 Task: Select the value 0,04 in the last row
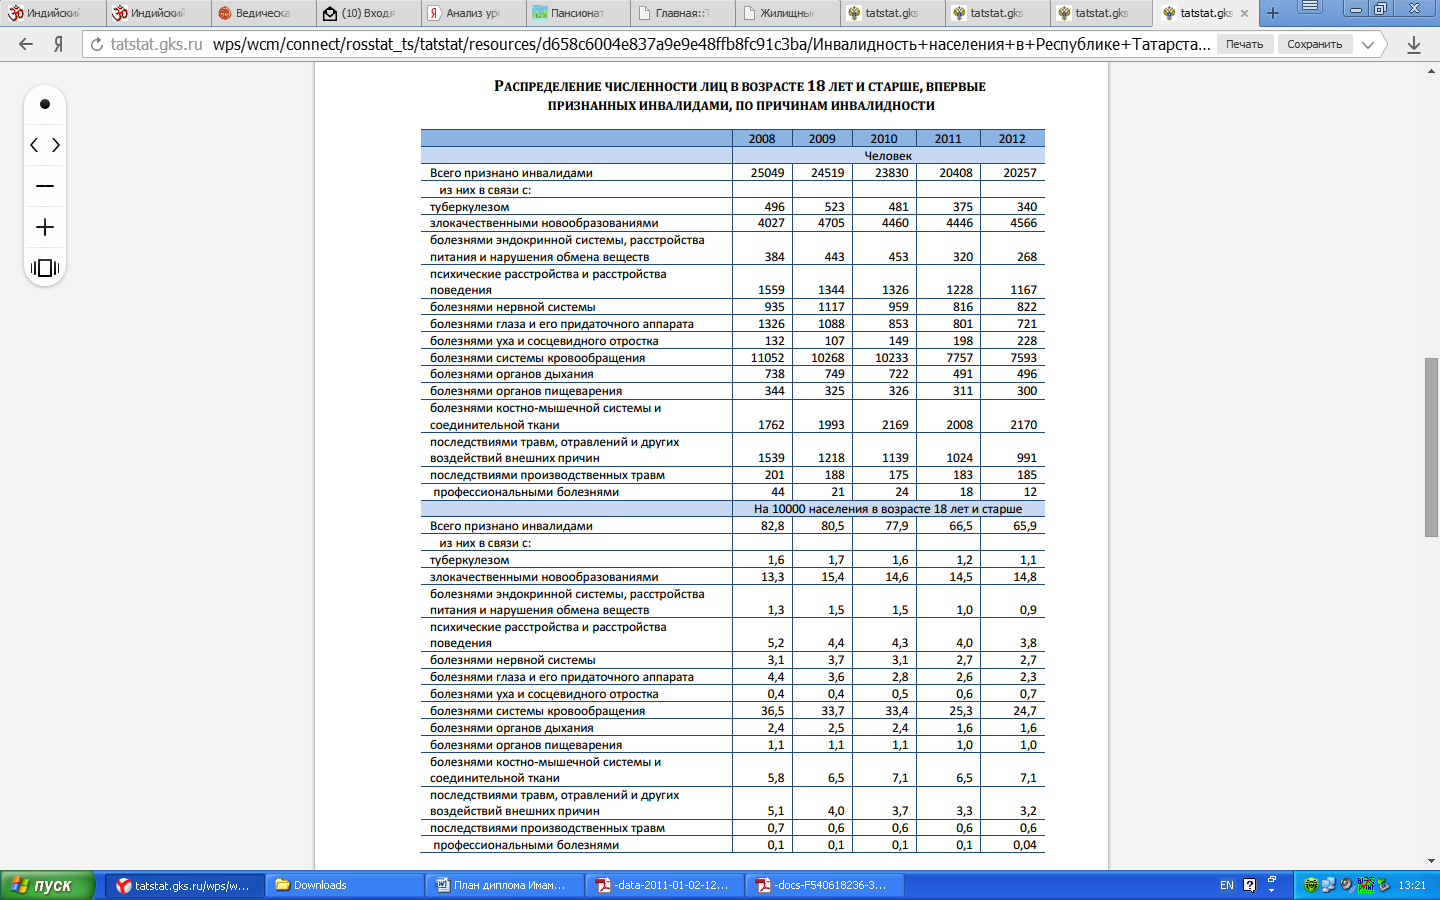(x=1025, y=845)
